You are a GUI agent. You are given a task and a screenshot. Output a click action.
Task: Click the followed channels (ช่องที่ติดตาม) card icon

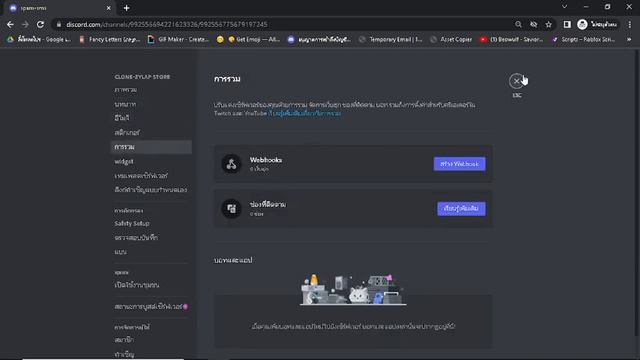pyautogui.click(x=231, y=209)
